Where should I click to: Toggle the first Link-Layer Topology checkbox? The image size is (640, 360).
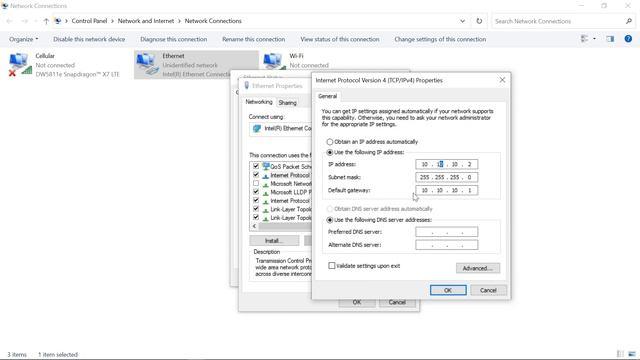tap(256, 209)
